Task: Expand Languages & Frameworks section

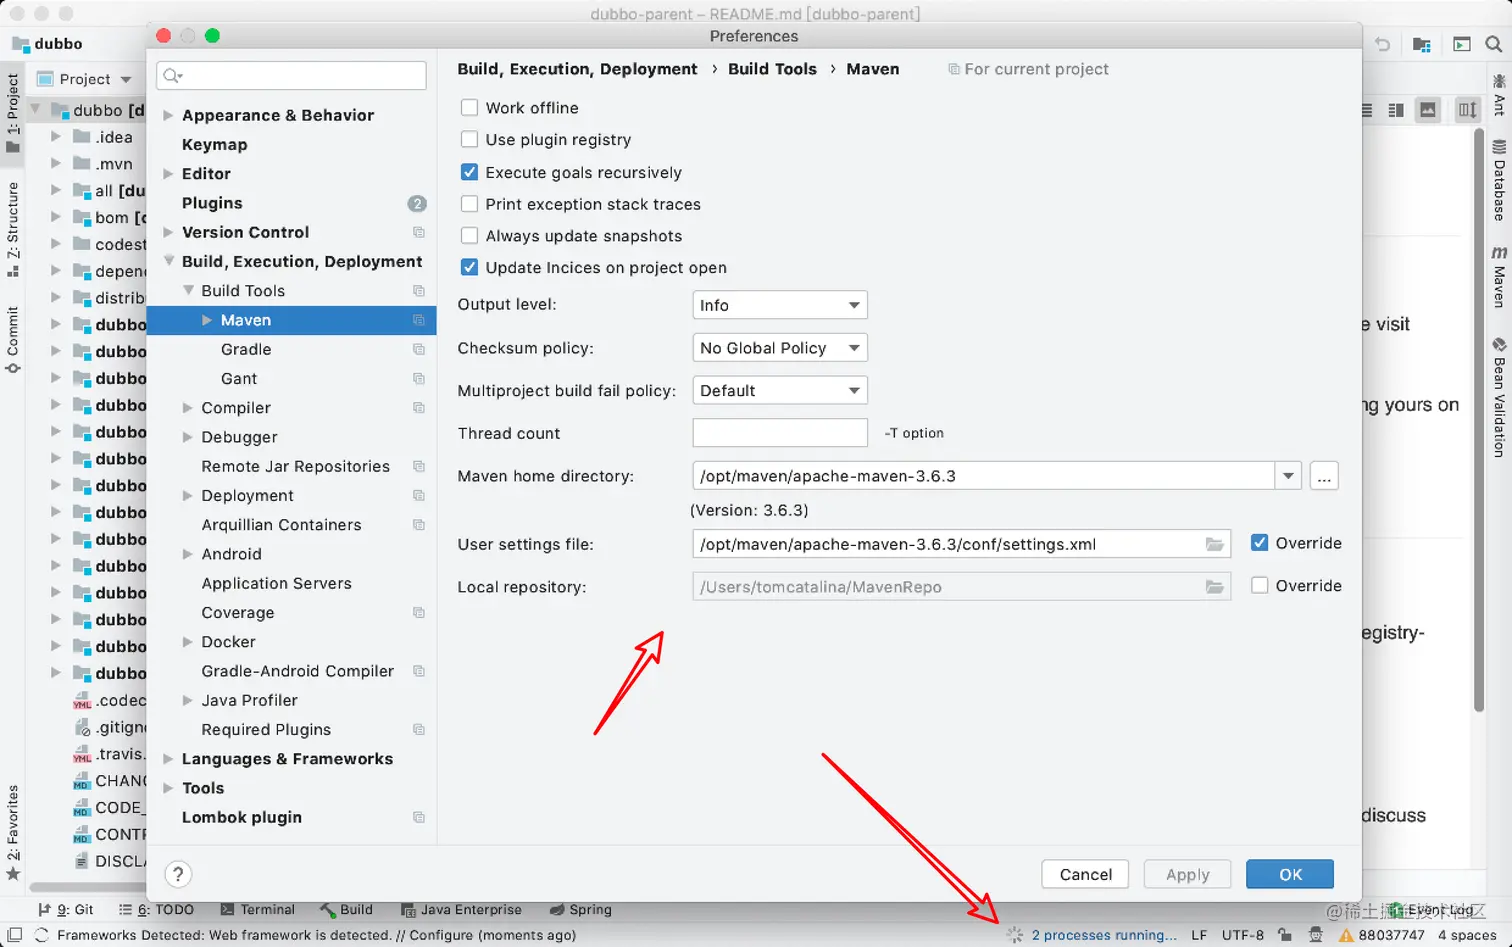Action: tap(168, 759)
